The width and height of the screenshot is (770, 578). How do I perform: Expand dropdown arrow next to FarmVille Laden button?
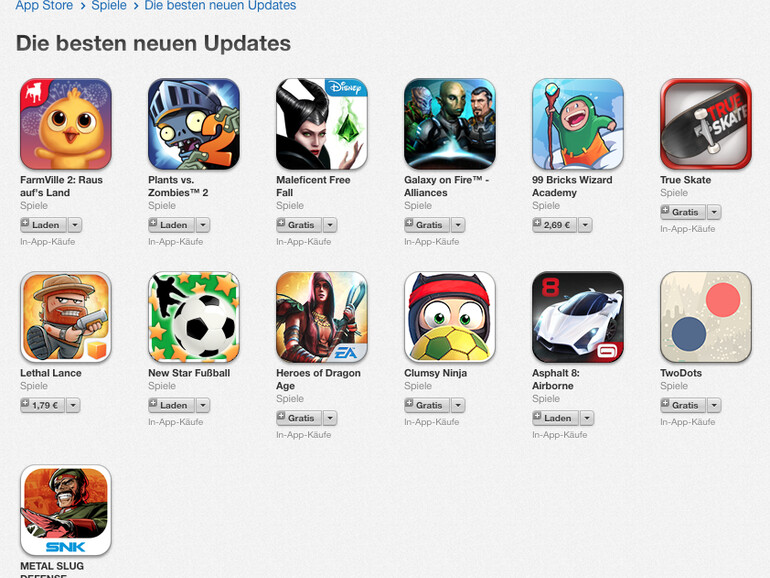(75, 225)
